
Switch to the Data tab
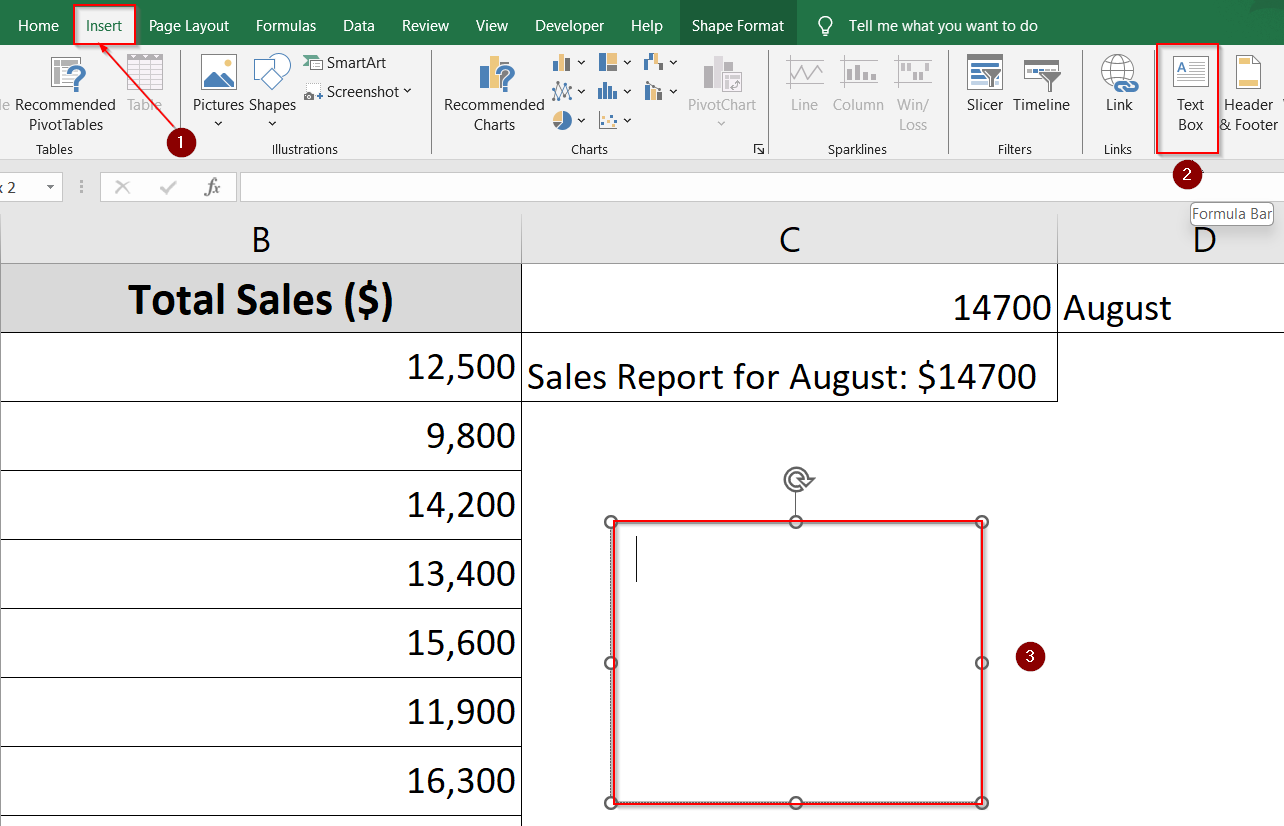[x=359, y=25]
